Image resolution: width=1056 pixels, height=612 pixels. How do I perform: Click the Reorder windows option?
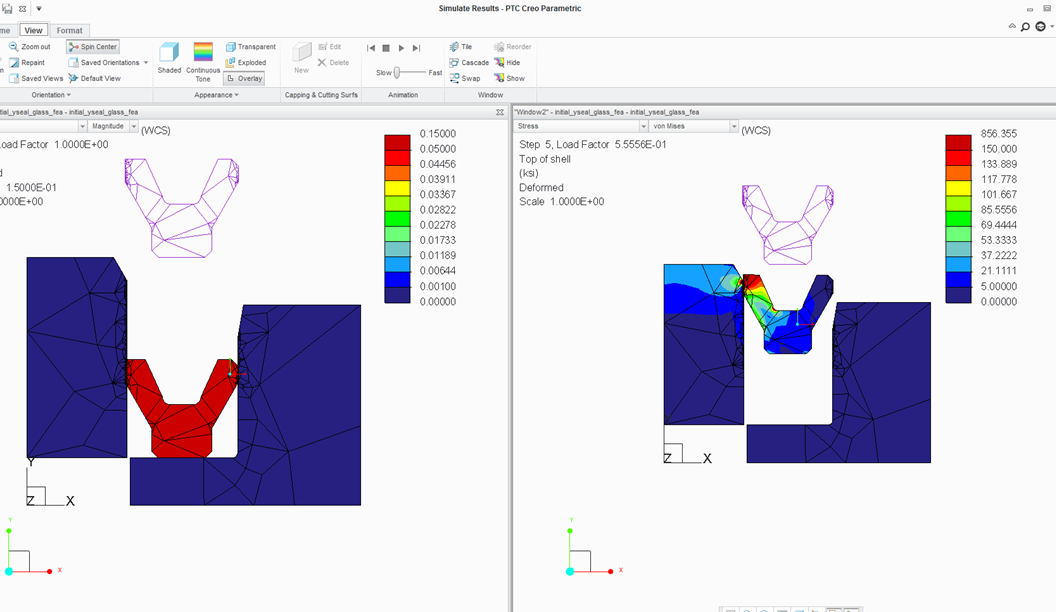(x=513, y=46)
